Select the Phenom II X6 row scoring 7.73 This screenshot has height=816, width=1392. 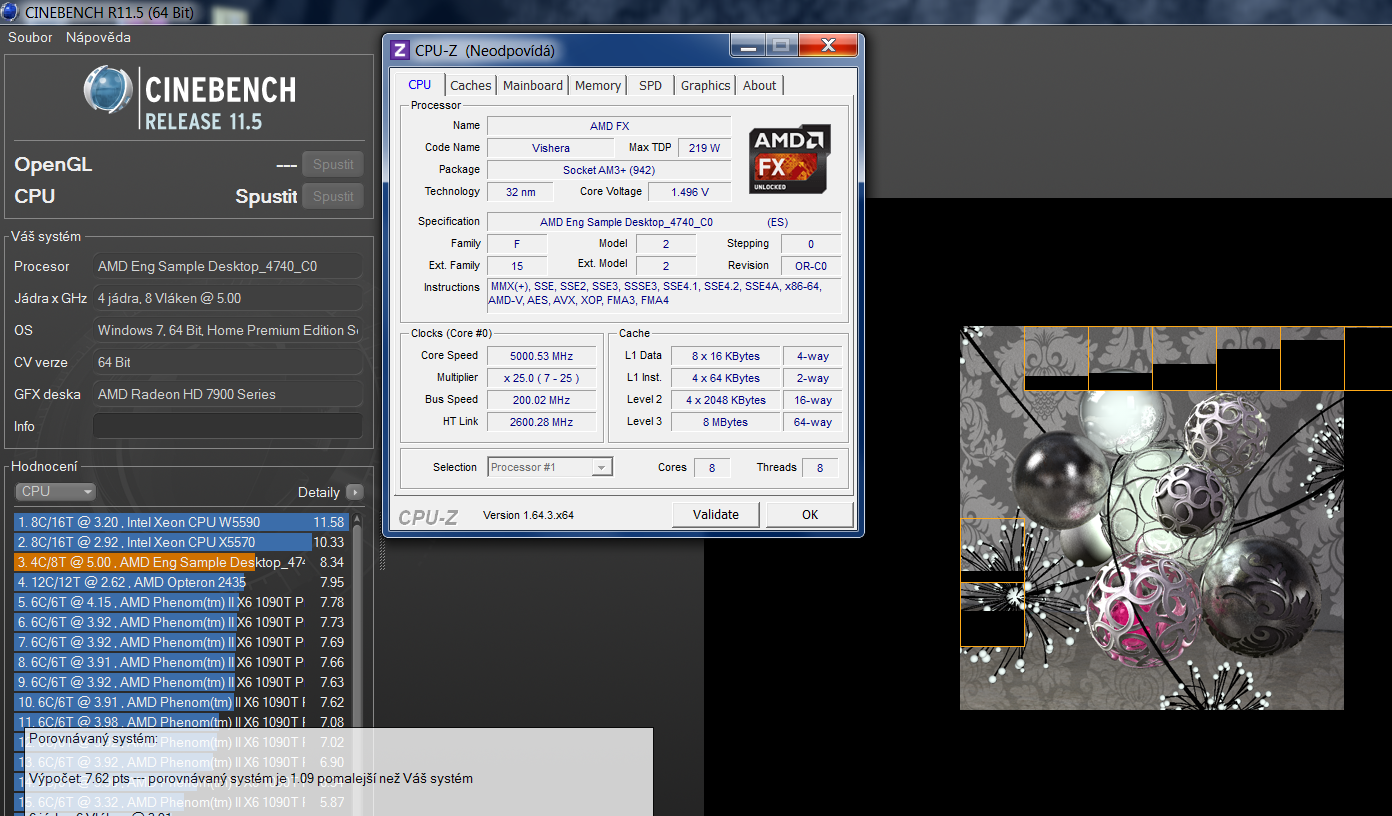coord(181,622)
